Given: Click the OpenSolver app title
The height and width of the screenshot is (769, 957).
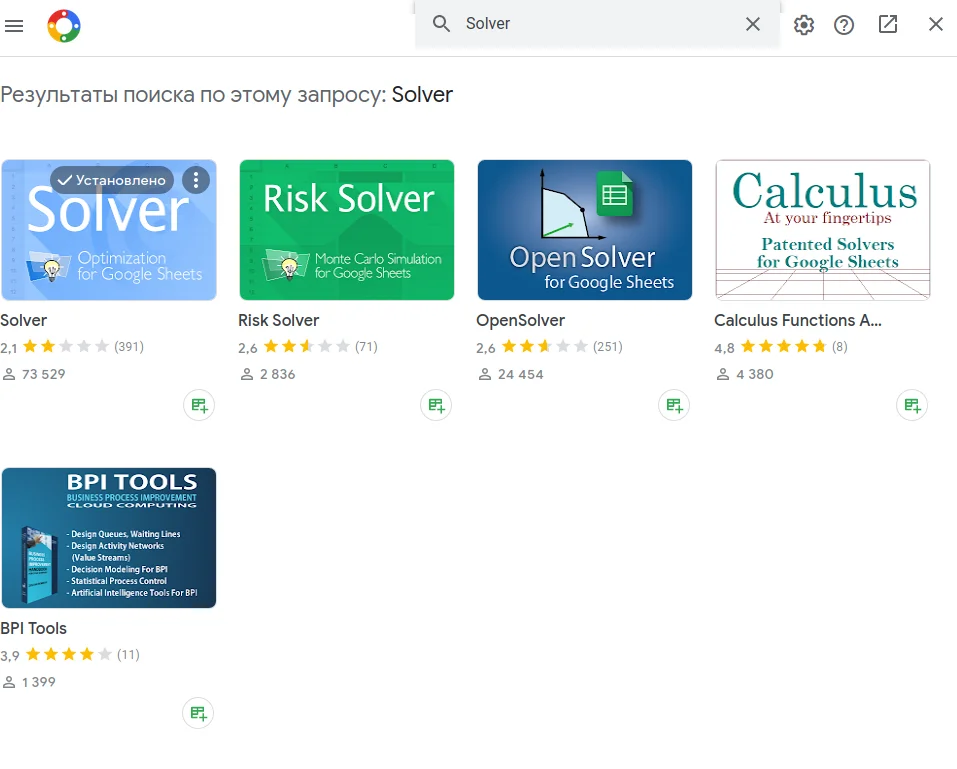Looking at the screenshot, I should click(521, 320).
